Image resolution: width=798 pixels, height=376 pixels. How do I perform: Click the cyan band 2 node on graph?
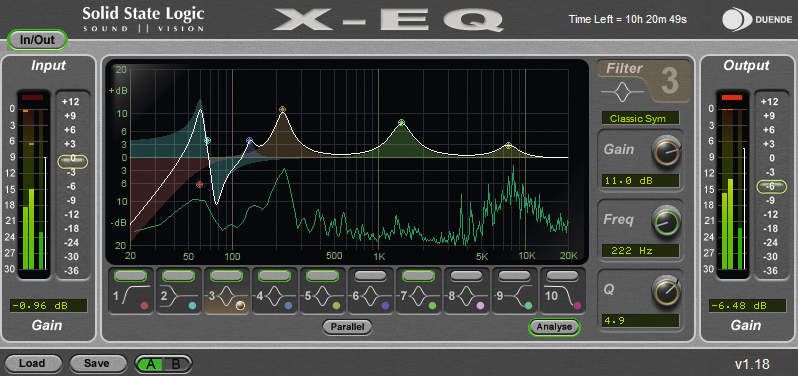(x=207, y=141)
